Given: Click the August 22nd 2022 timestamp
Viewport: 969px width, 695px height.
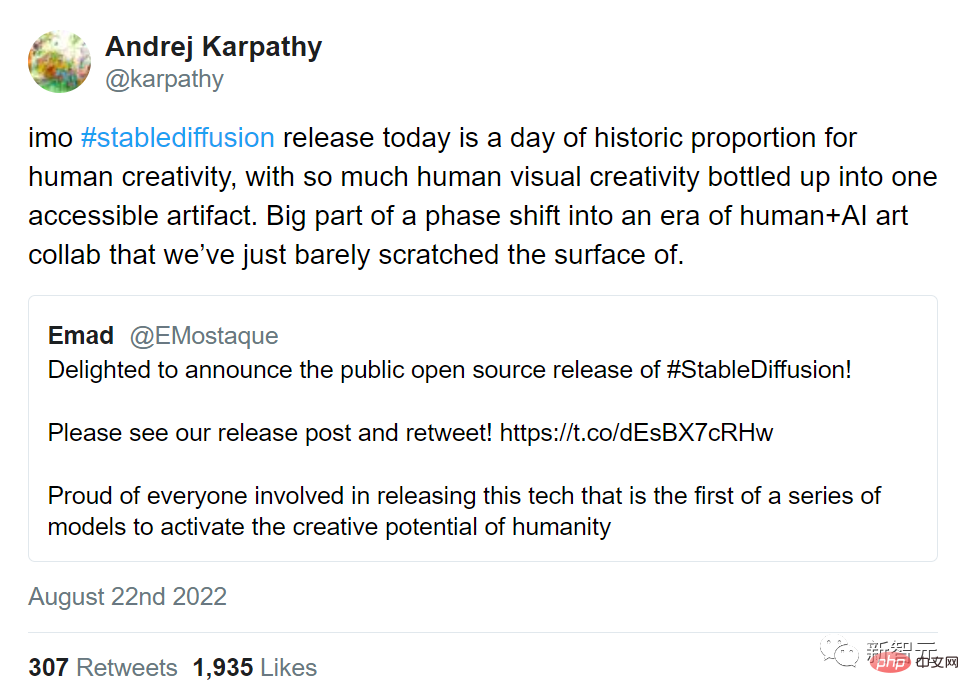Looking at the screenshot, I should [127, 597].
